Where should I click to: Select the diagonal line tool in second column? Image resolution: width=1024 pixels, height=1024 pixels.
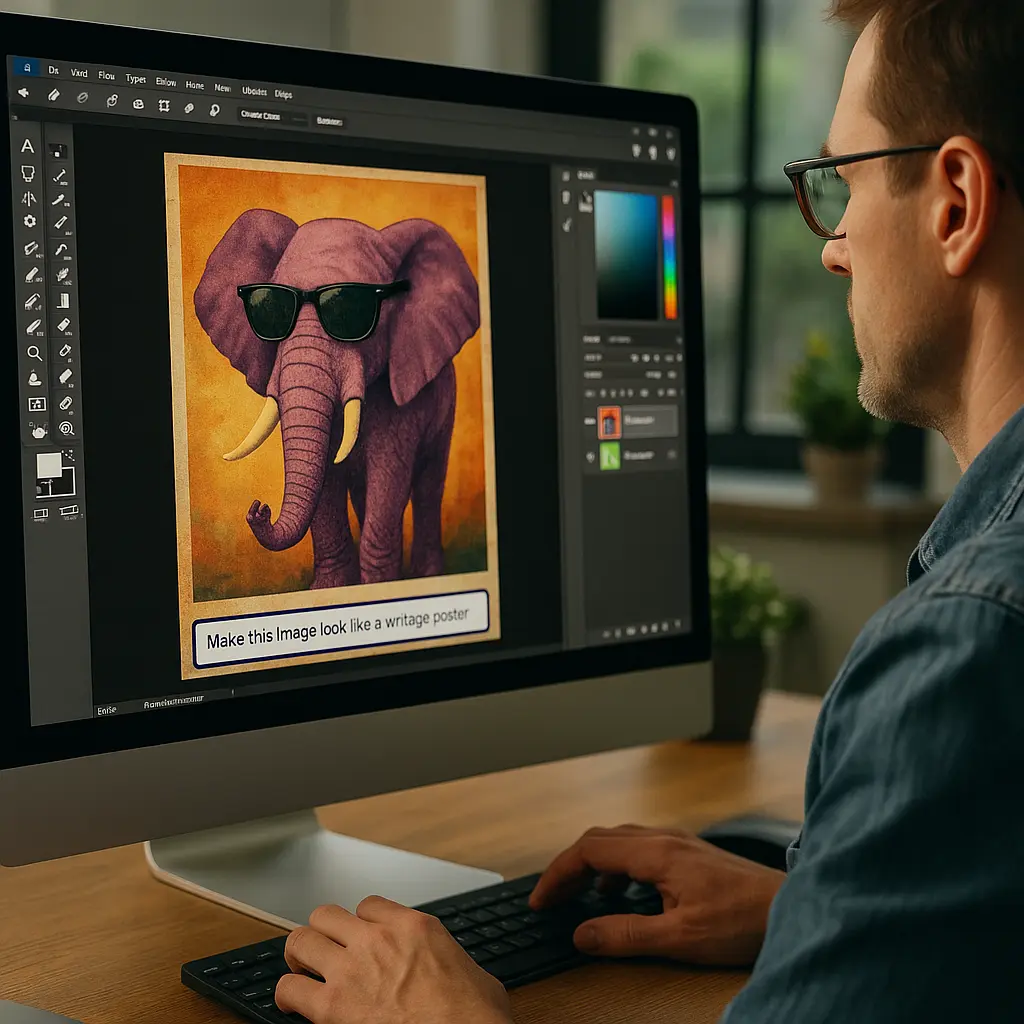[60, 175]
